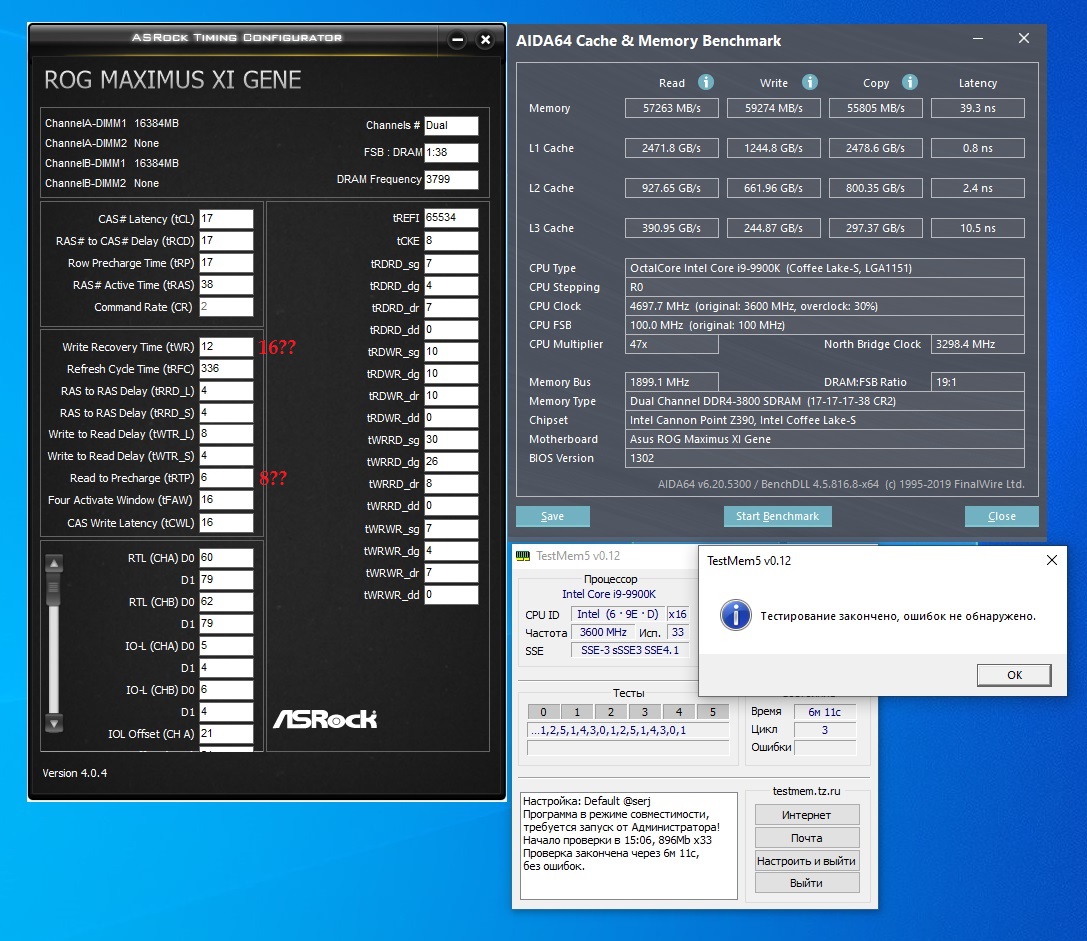This screenshot has width=1087, height=941.
Task: Click the Copy info icon in AIDA64
Action: click(x=910, y=83)
